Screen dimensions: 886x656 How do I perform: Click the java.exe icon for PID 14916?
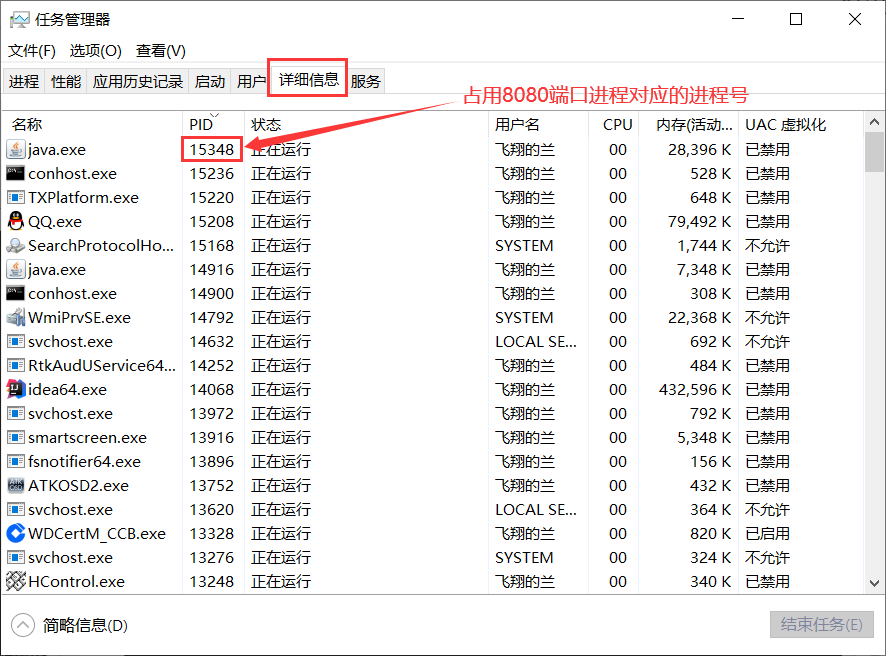(x=16, y=269)
